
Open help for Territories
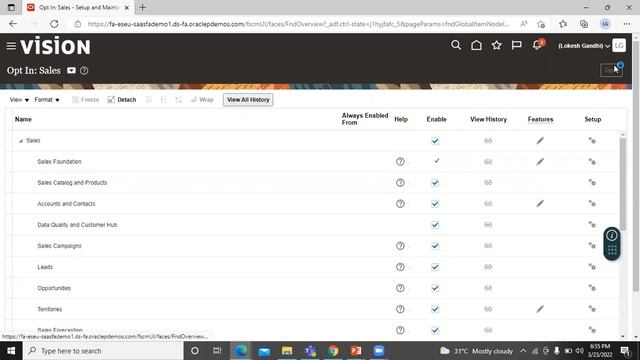[x=400, y=309]
